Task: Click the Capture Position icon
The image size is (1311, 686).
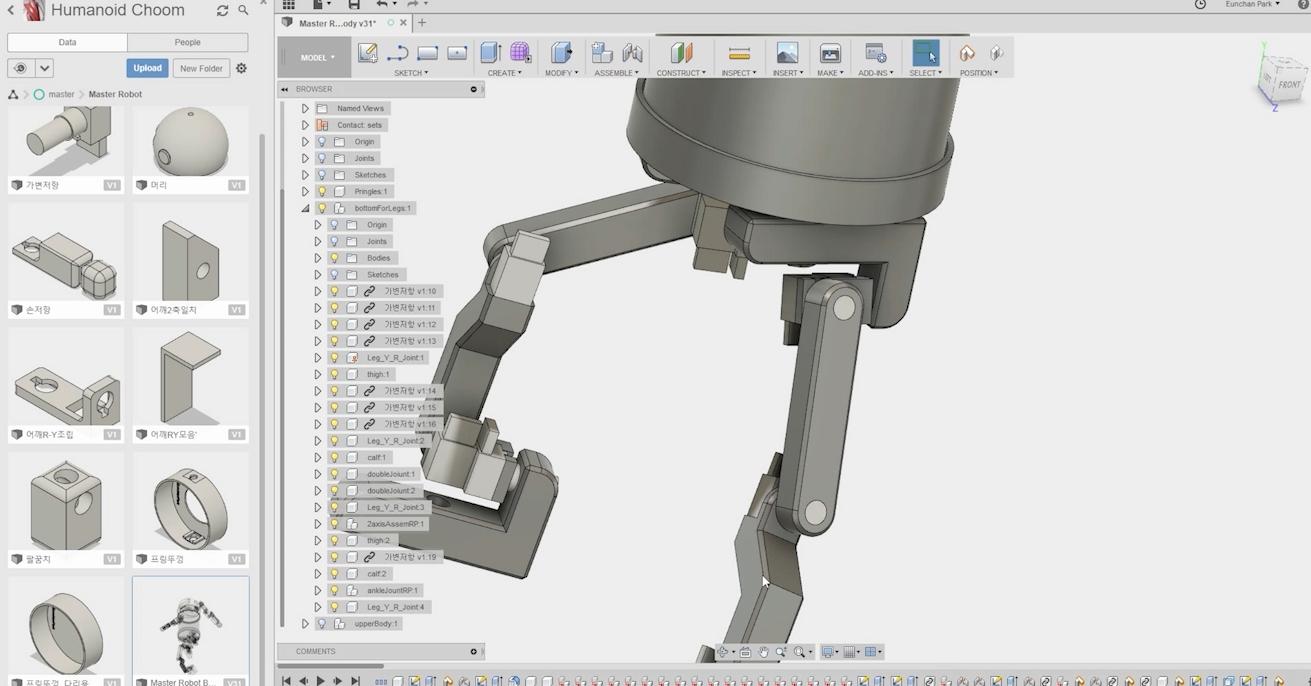Action: pos(967,53)
